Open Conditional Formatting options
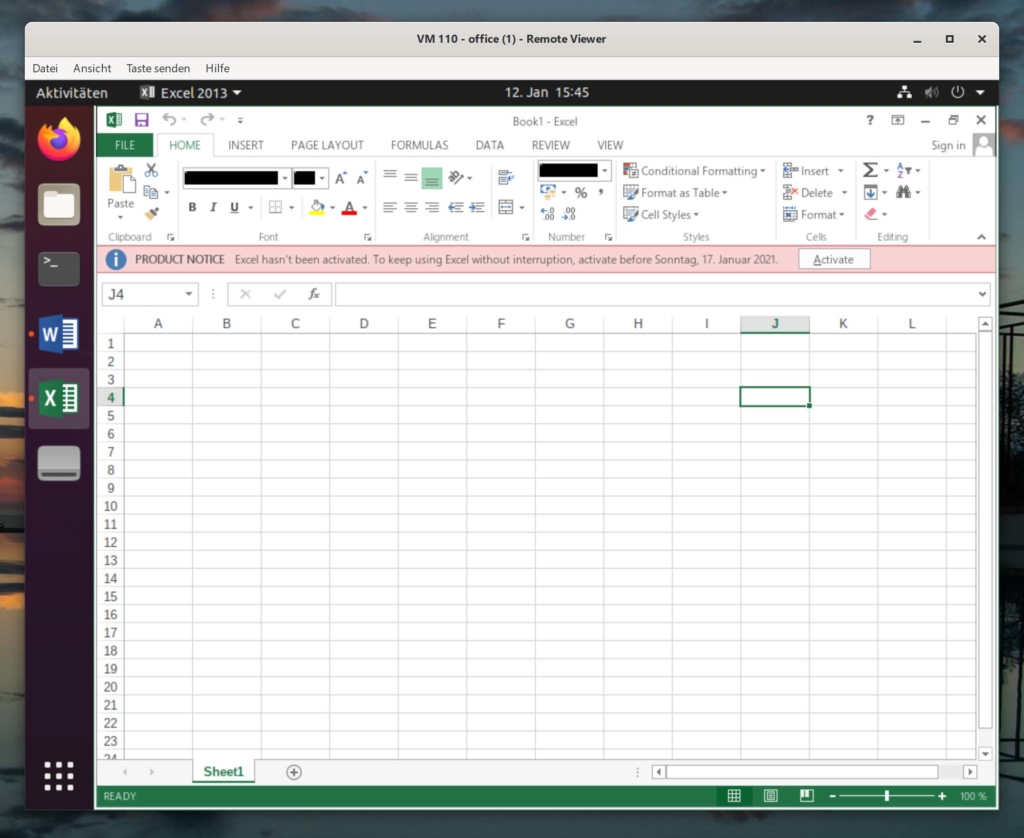The image size is (1024, 838). click(695, 170)
